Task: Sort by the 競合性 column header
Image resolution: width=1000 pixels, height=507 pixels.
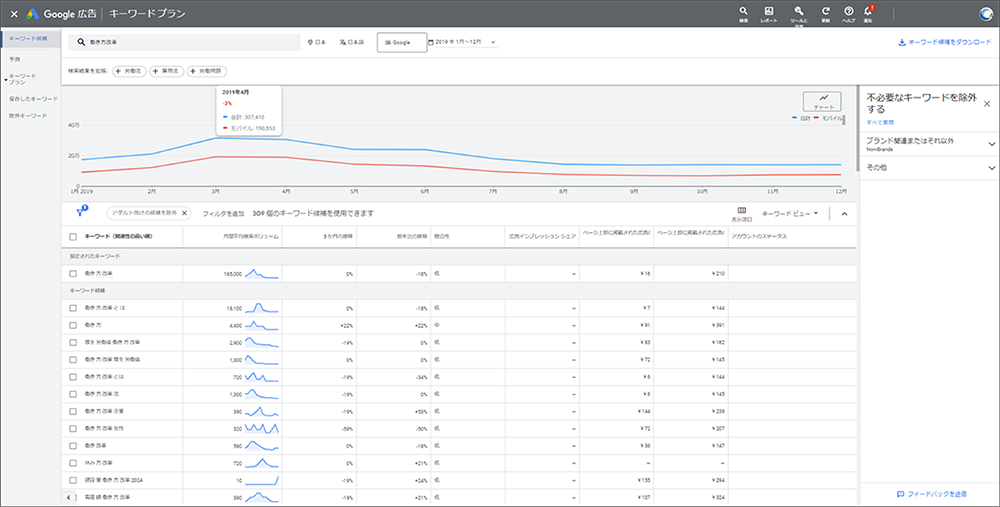Action: pos(441,237)
